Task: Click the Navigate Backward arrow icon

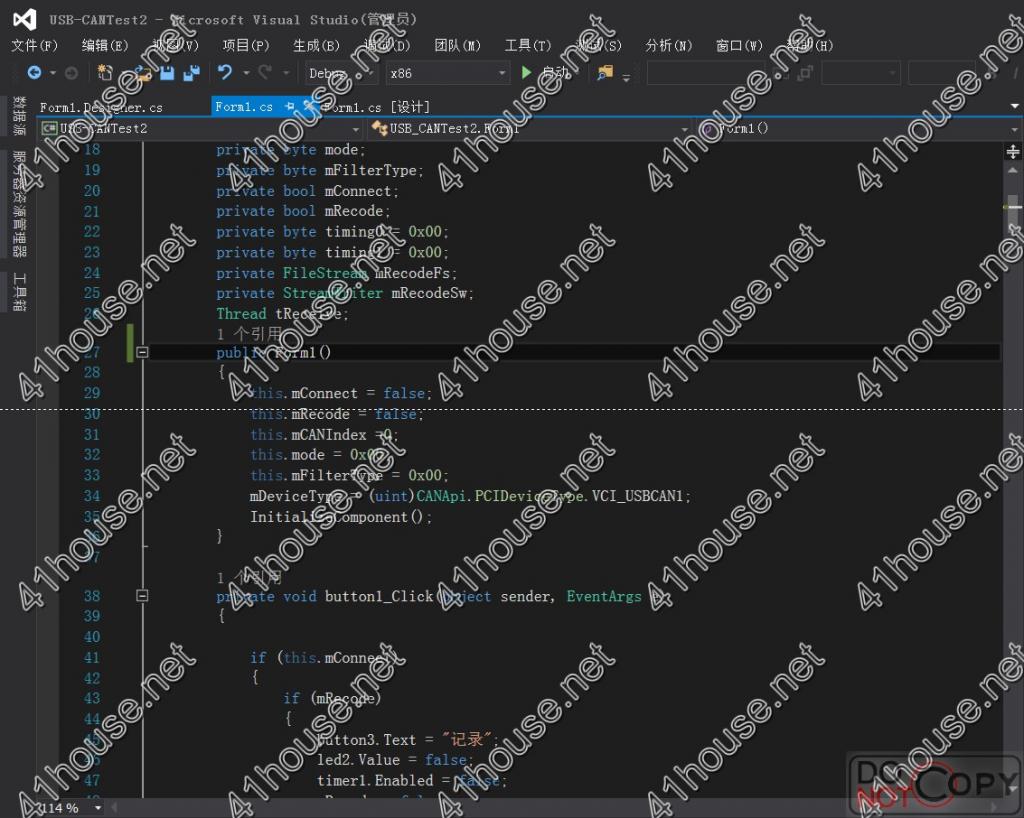Action: click(x=34, y=72)
